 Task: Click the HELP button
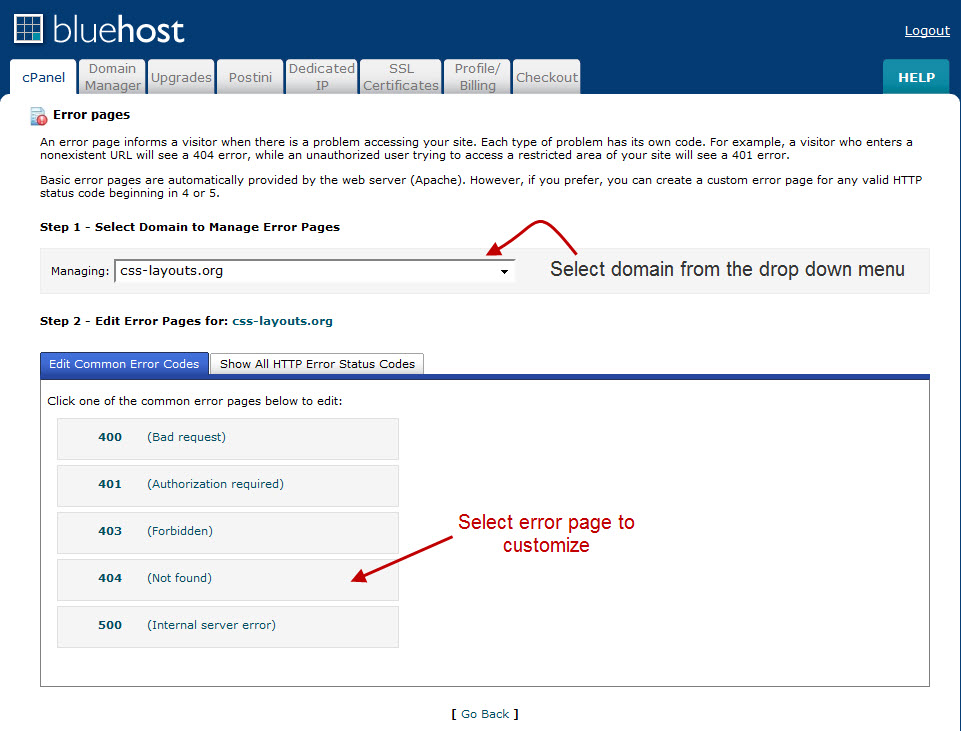point(916,77)
